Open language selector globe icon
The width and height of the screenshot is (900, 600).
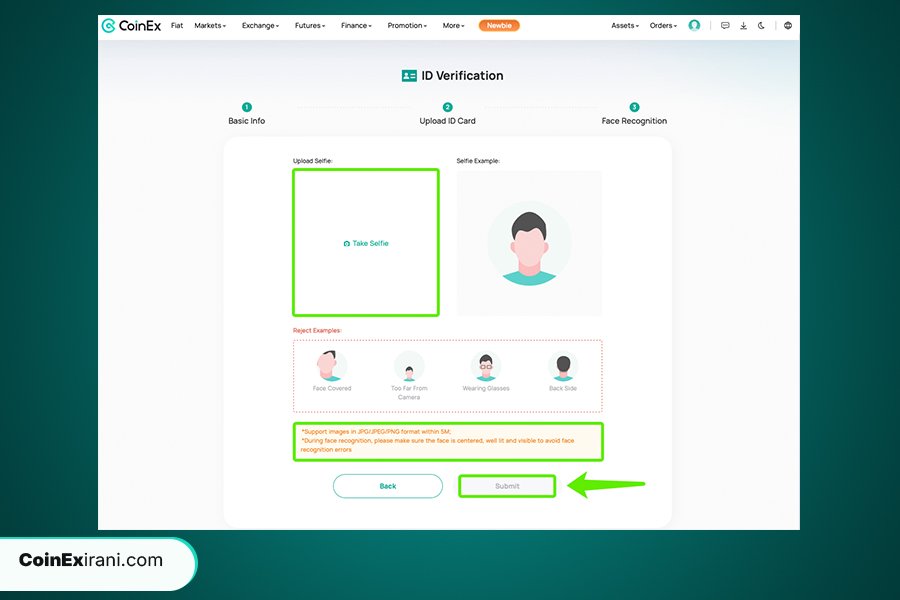[788, 26]
